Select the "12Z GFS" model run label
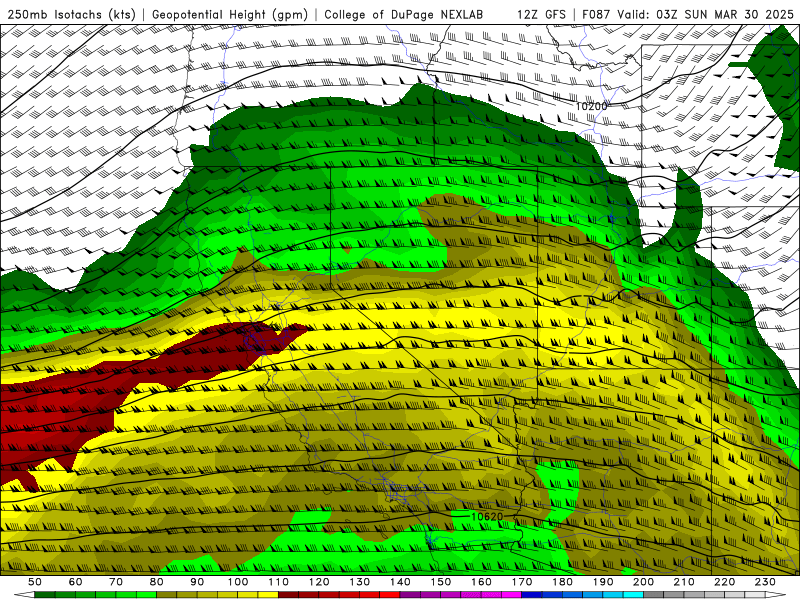Viewport: 800px width, 600px height. tap(541, 14)
